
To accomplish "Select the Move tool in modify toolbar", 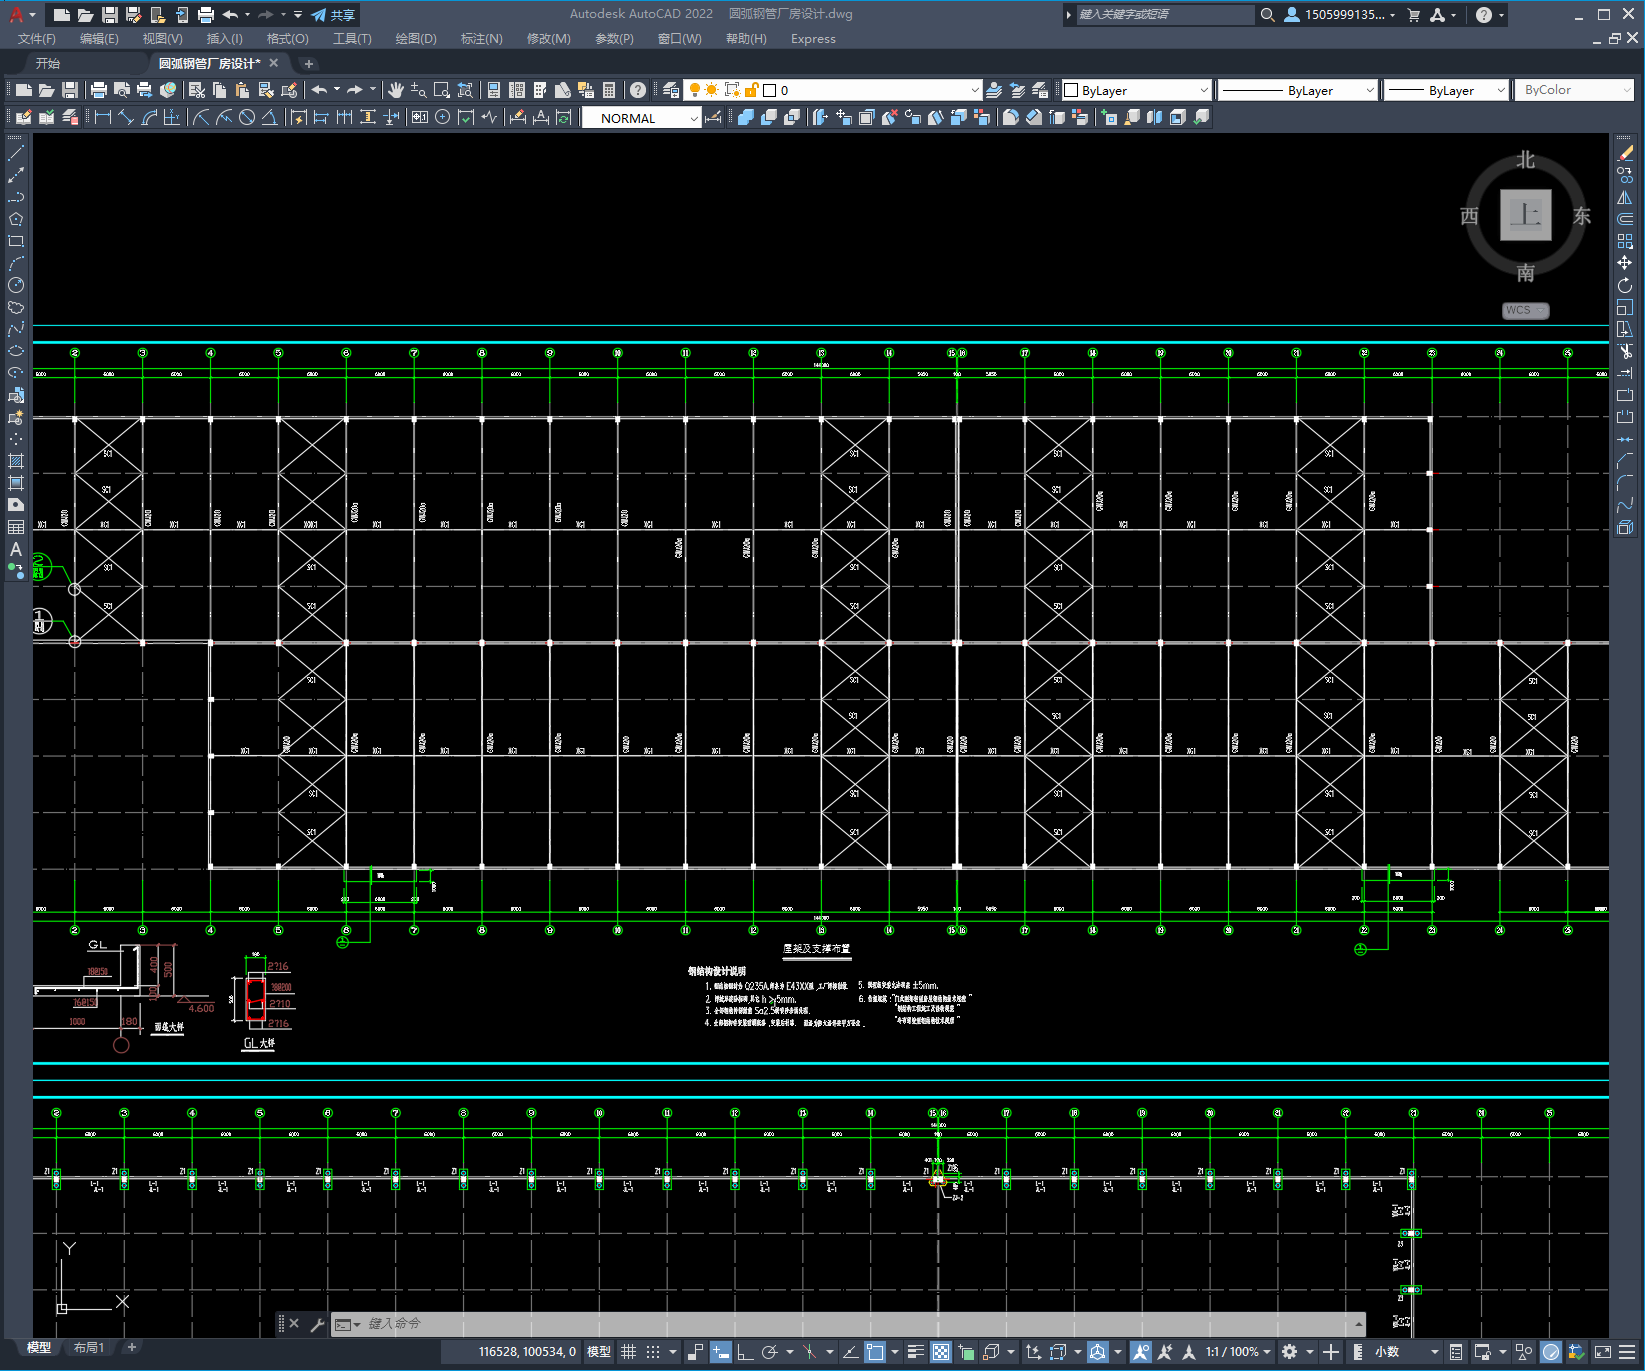I will pyautogui.click(x=1625, y=263).
